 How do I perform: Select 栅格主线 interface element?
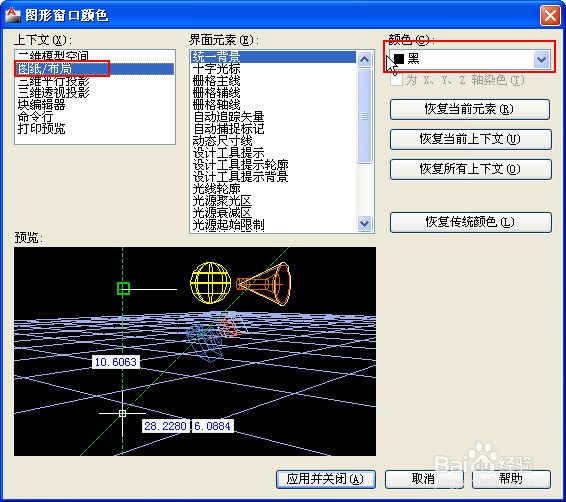273,80
